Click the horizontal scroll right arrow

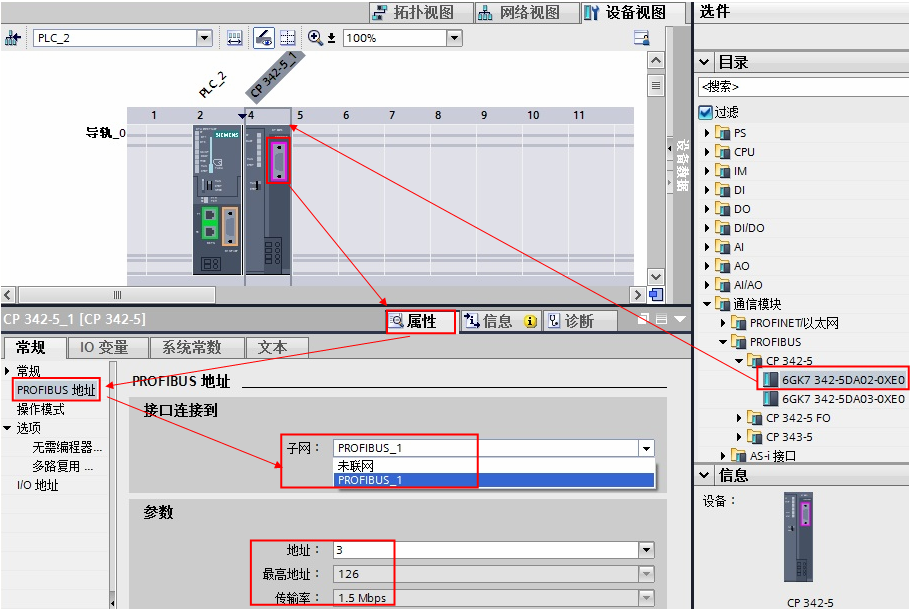pyautogui.click(x=637, y=295)
